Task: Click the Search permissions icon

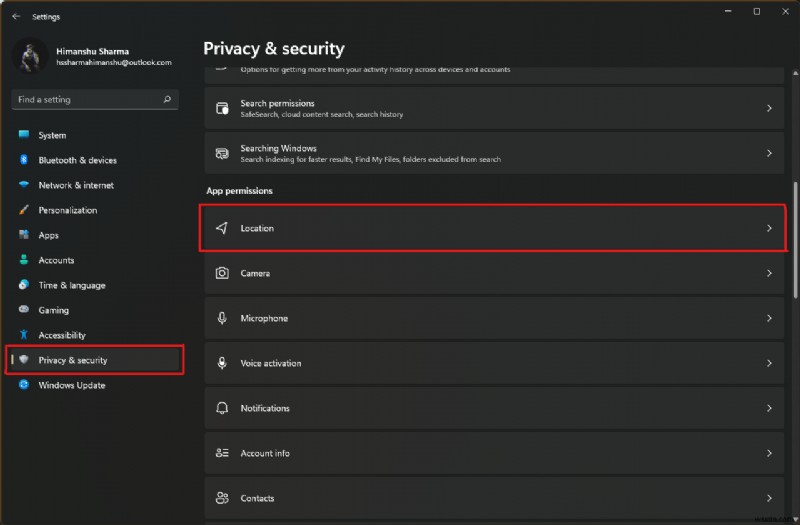Action: (222, 108)
